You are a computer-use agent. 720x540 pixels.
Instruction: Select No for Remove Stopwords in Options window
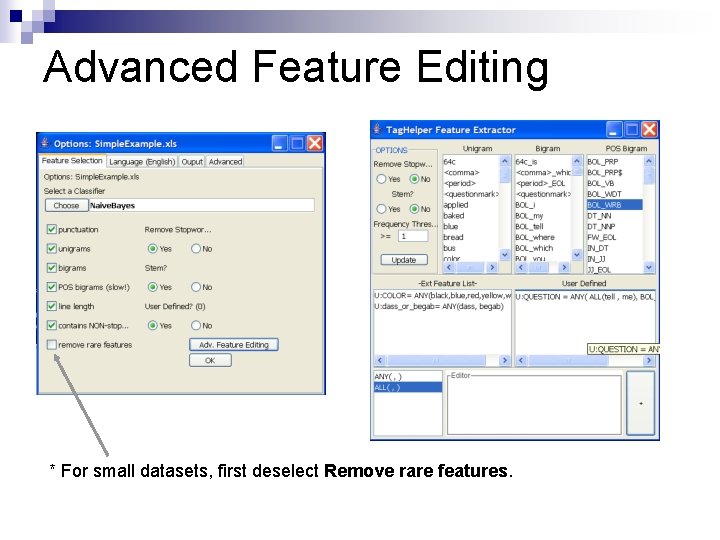tap(196, 248)
